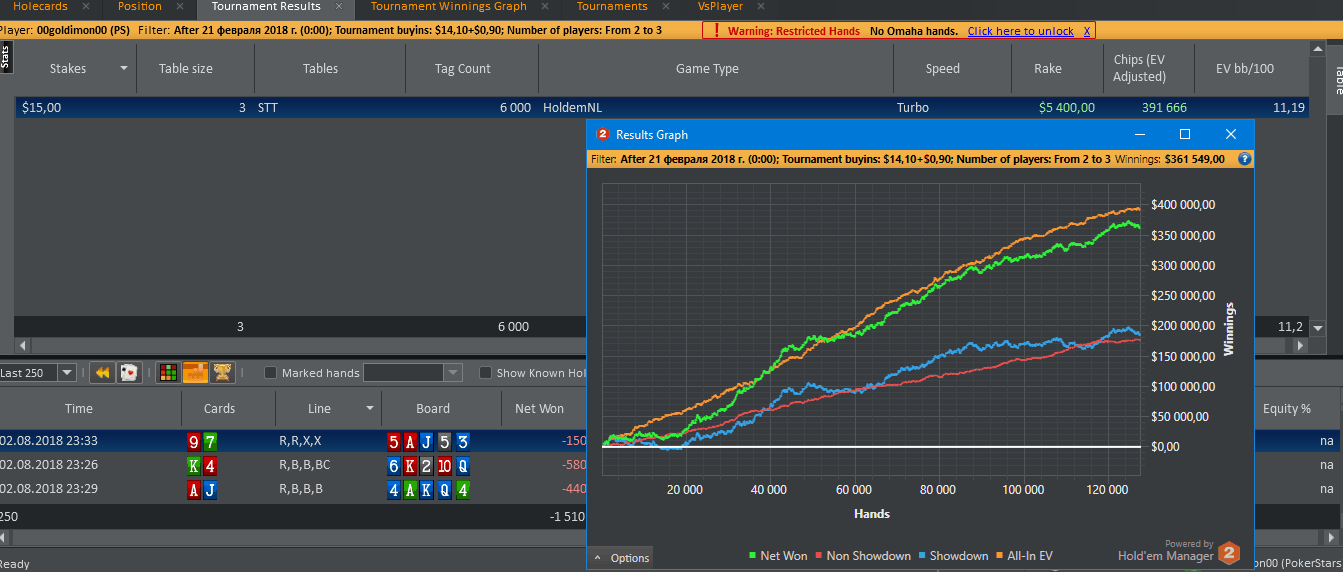The width and height of the screenshot is (1343, 572).
Task: Click the double-arrow replay hands icon
Action: [102, 373]
